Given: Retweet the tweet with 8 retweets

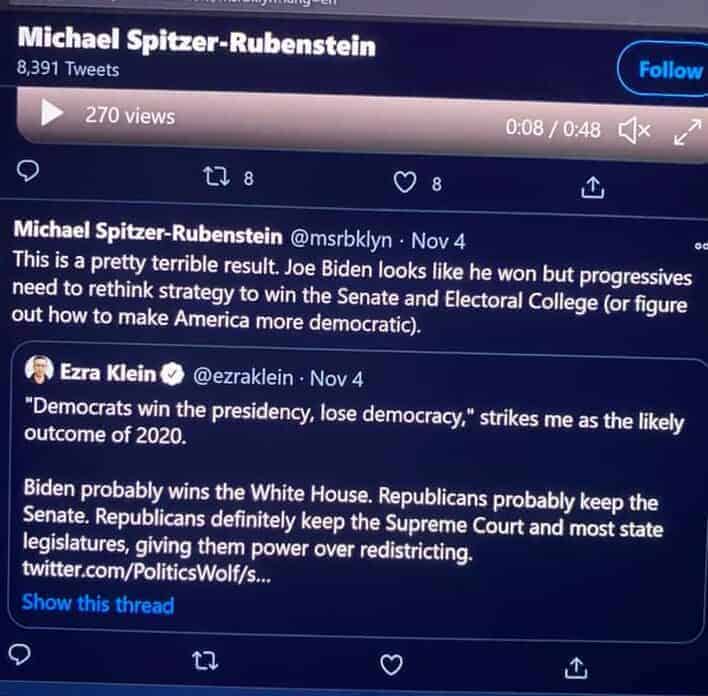Looking at the screenshot, I should [216, 179].
